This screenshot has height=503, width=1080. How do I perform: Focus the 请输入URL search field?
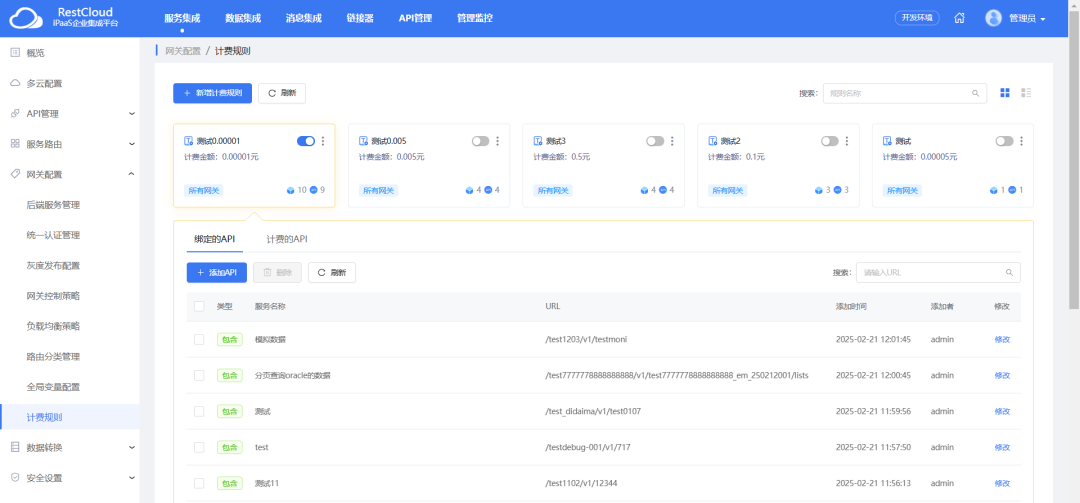930,272
